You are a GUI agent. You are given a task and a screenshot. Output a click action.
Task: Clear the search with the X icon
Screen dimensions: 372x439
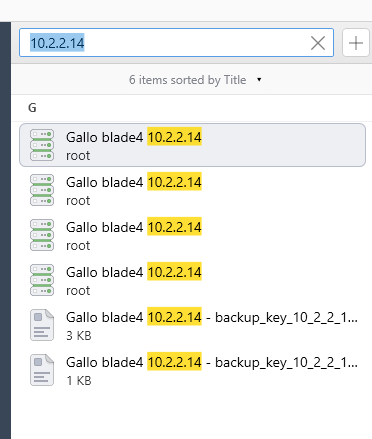[x=318, y=43]
